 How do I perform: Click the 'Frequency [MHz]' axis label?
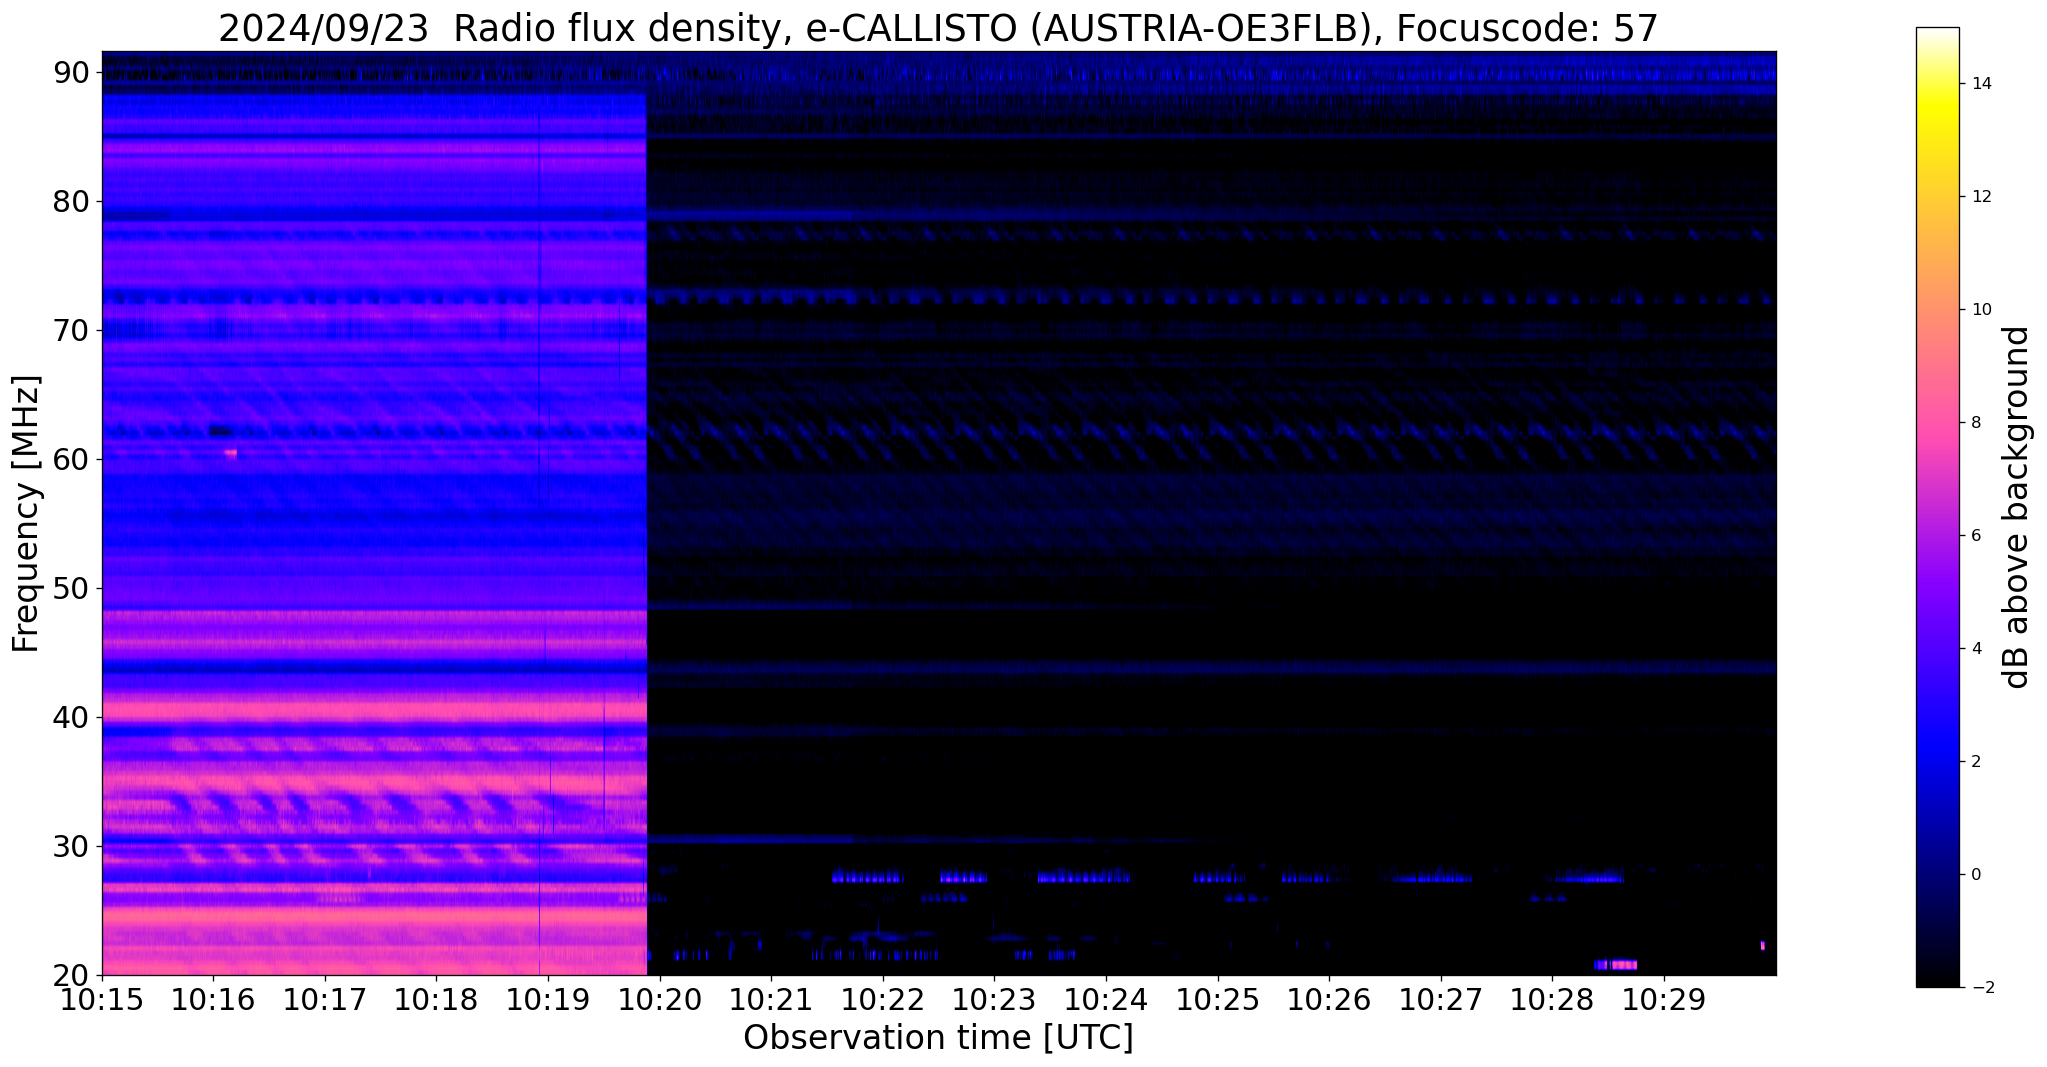click(x=26, y=513)
